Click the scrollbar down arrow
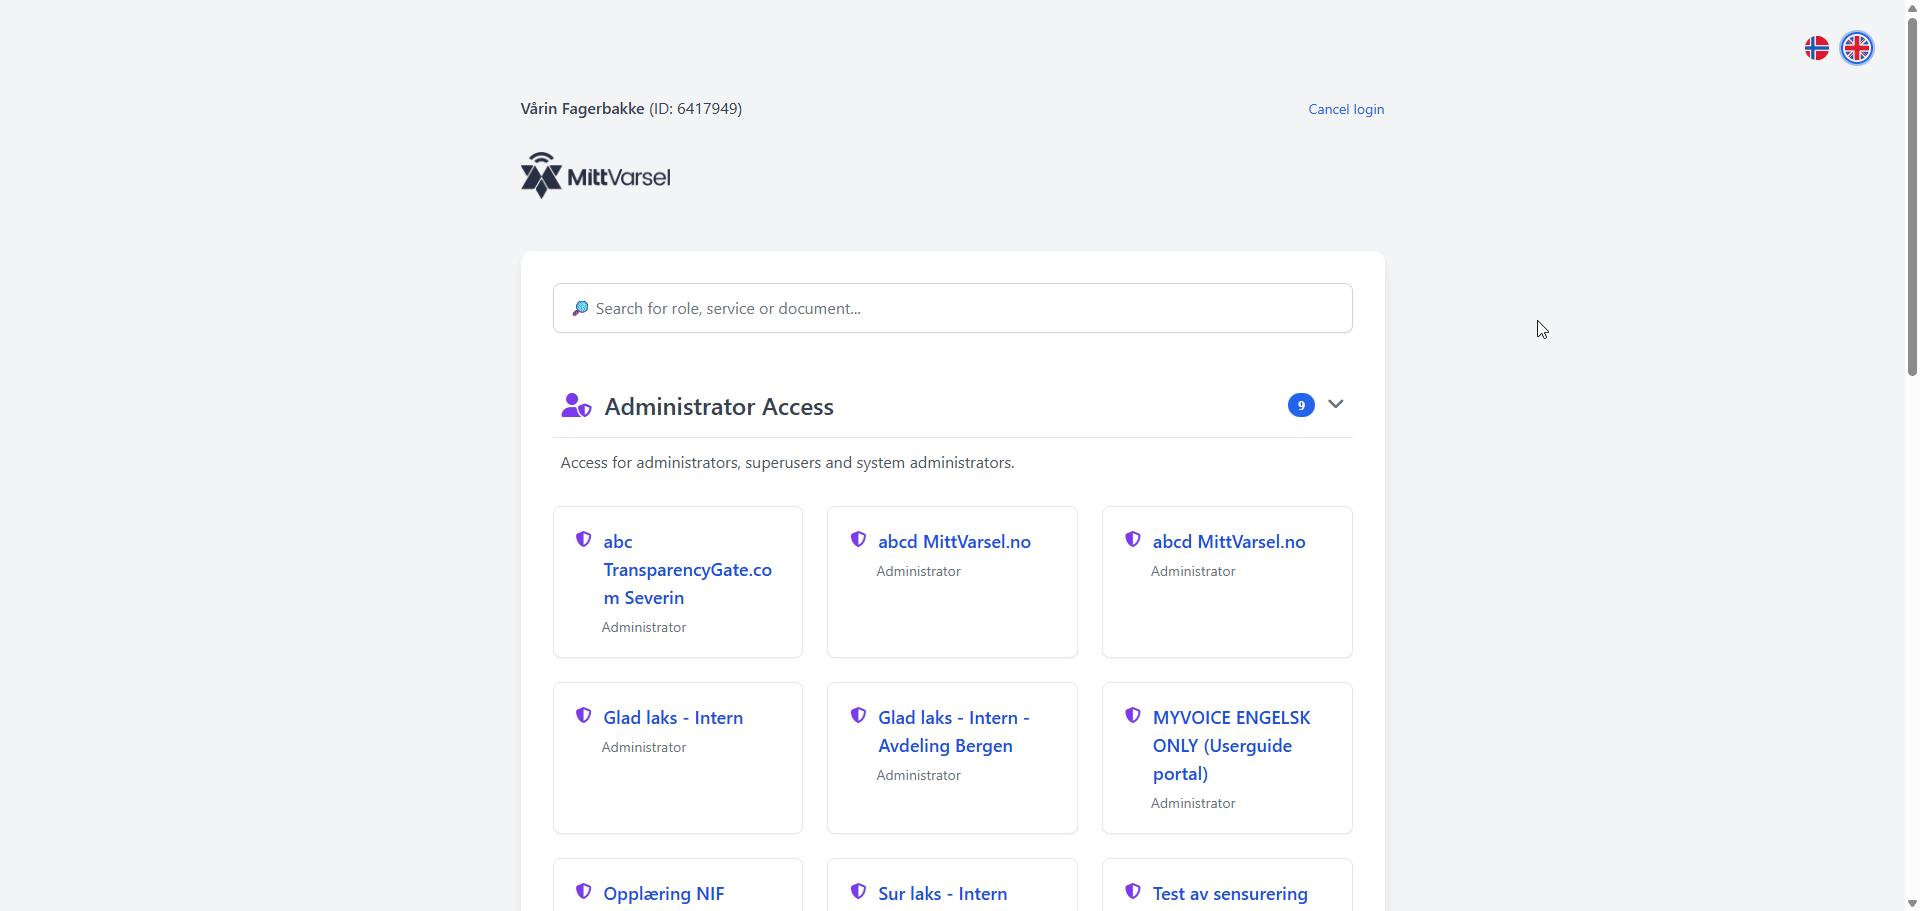Screen dimensions: 1920x911 tap(1912, 903)
